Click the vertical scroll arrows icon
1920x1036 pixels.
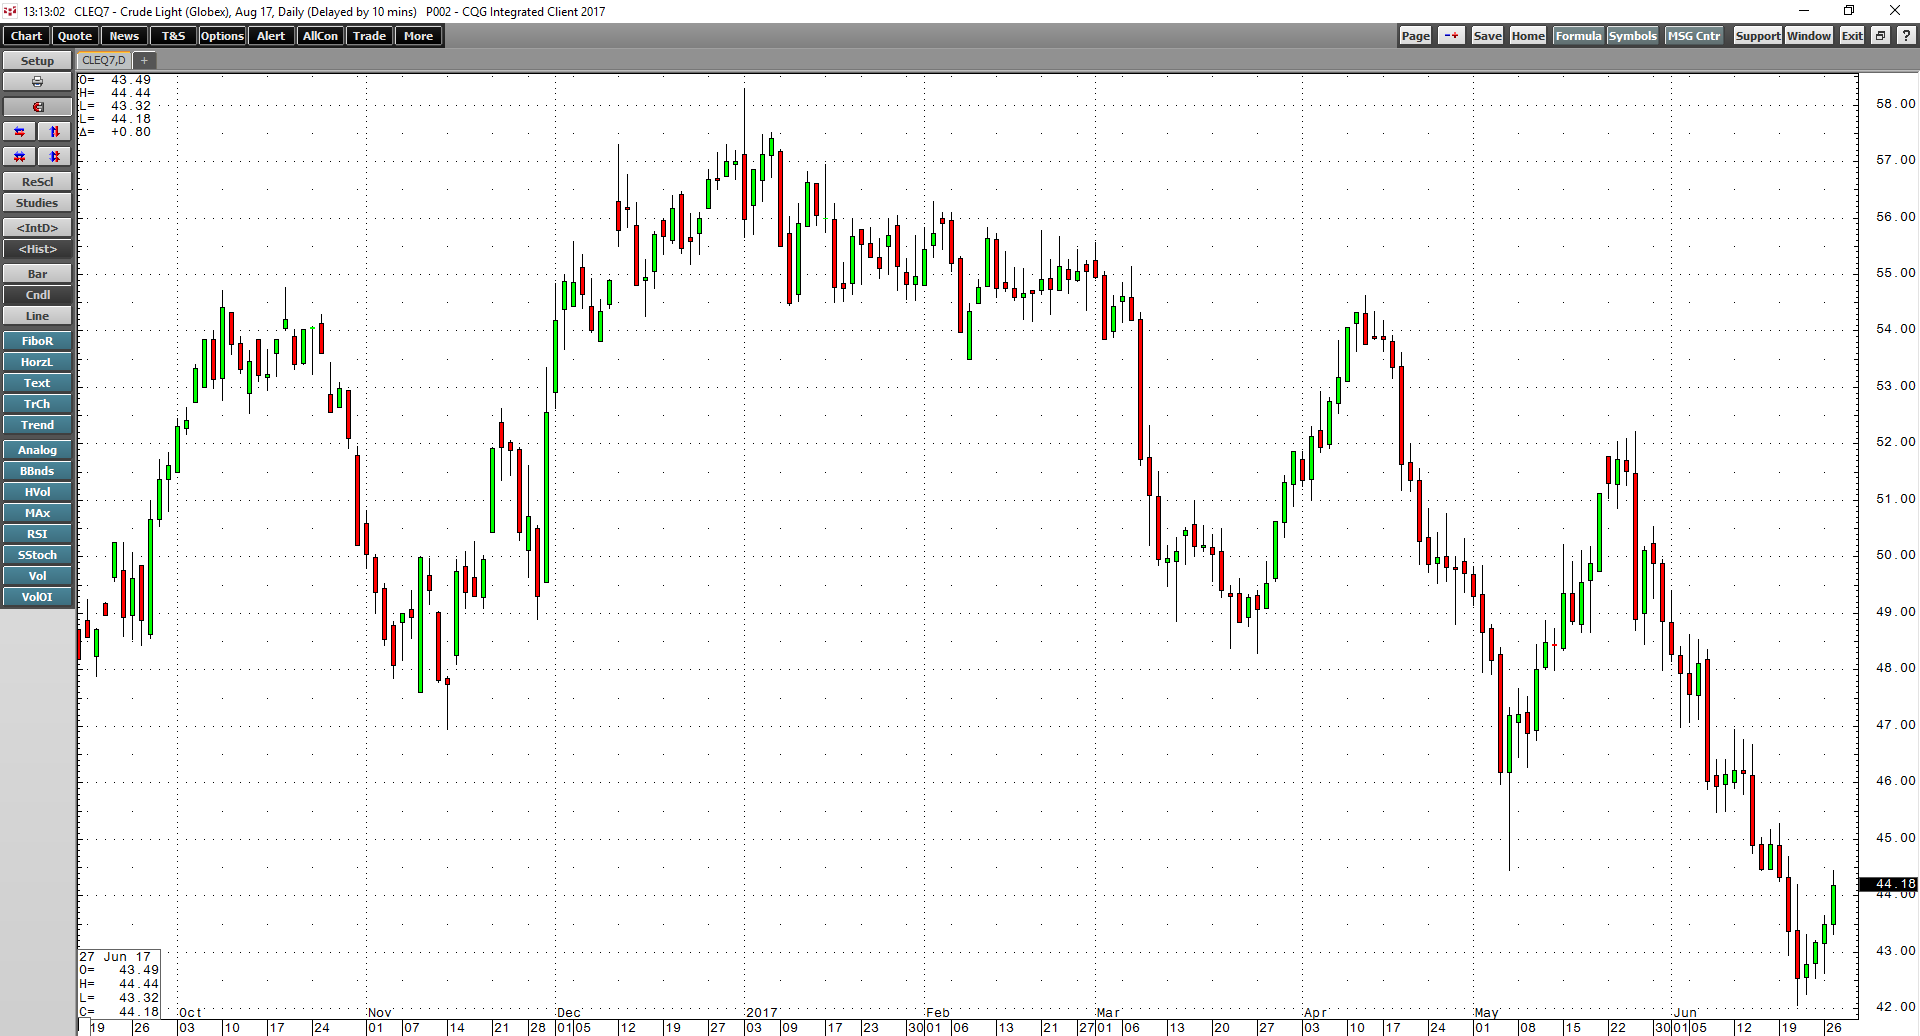click(54, 131)
